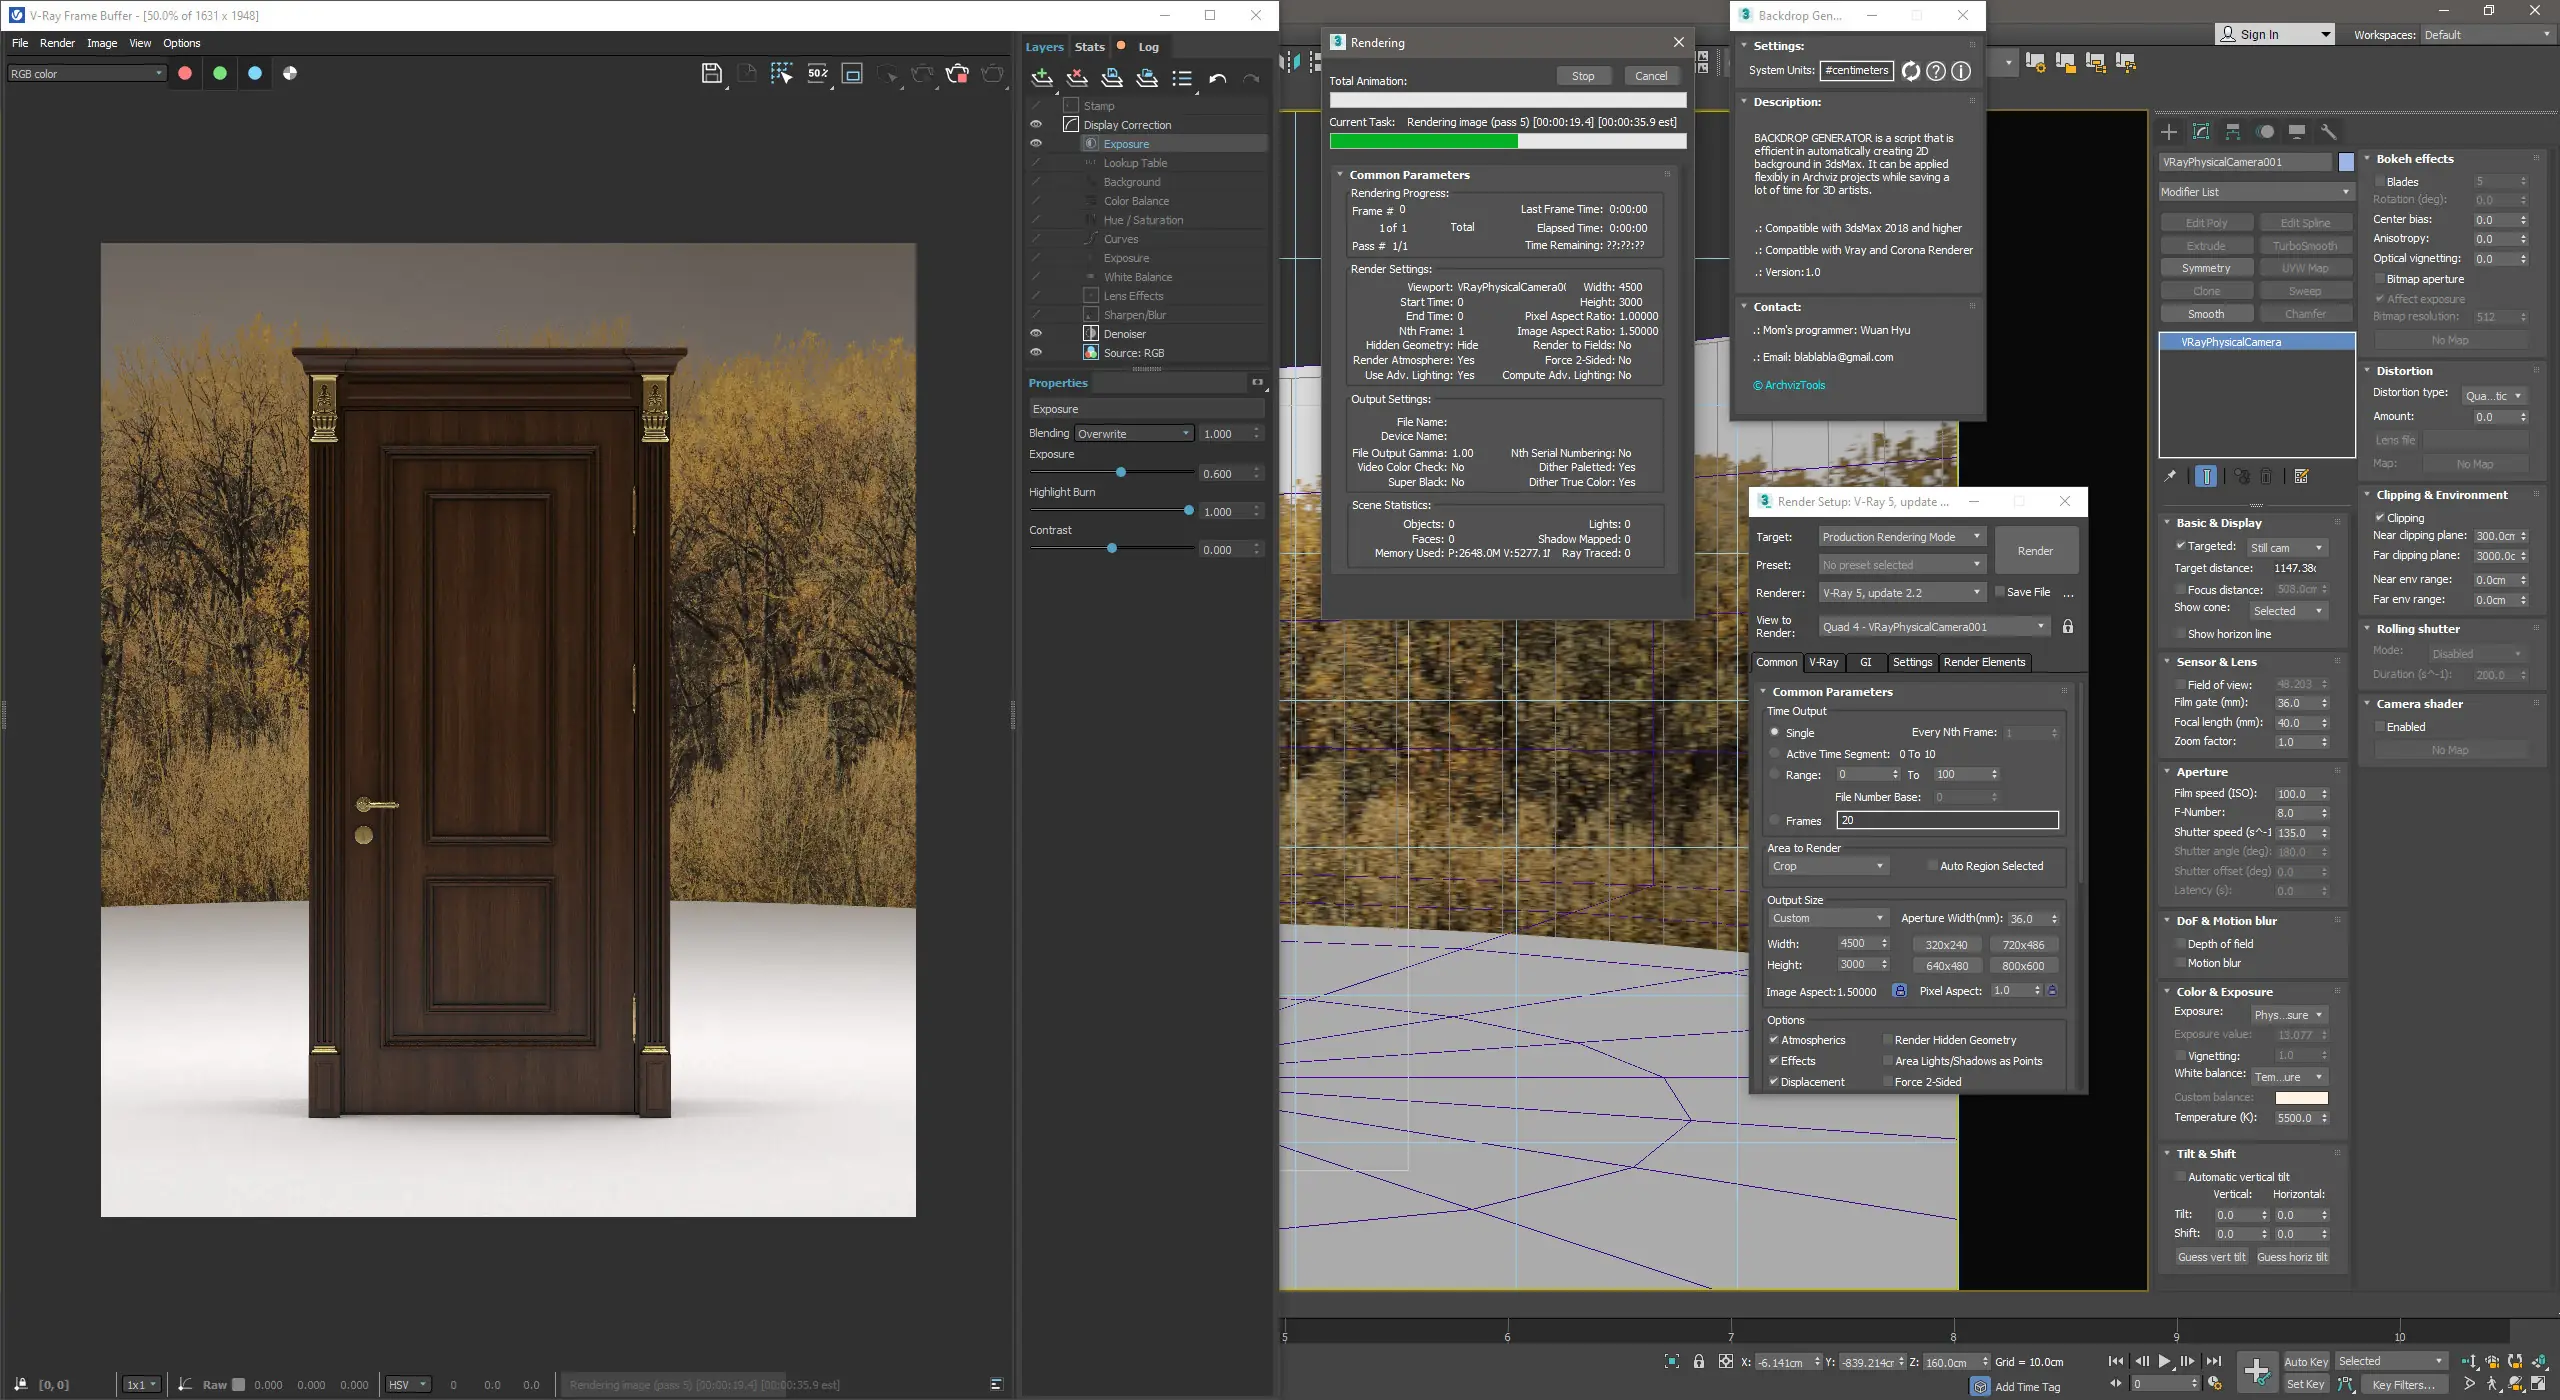Open the RGB color channel dropdown

[86, 73]
